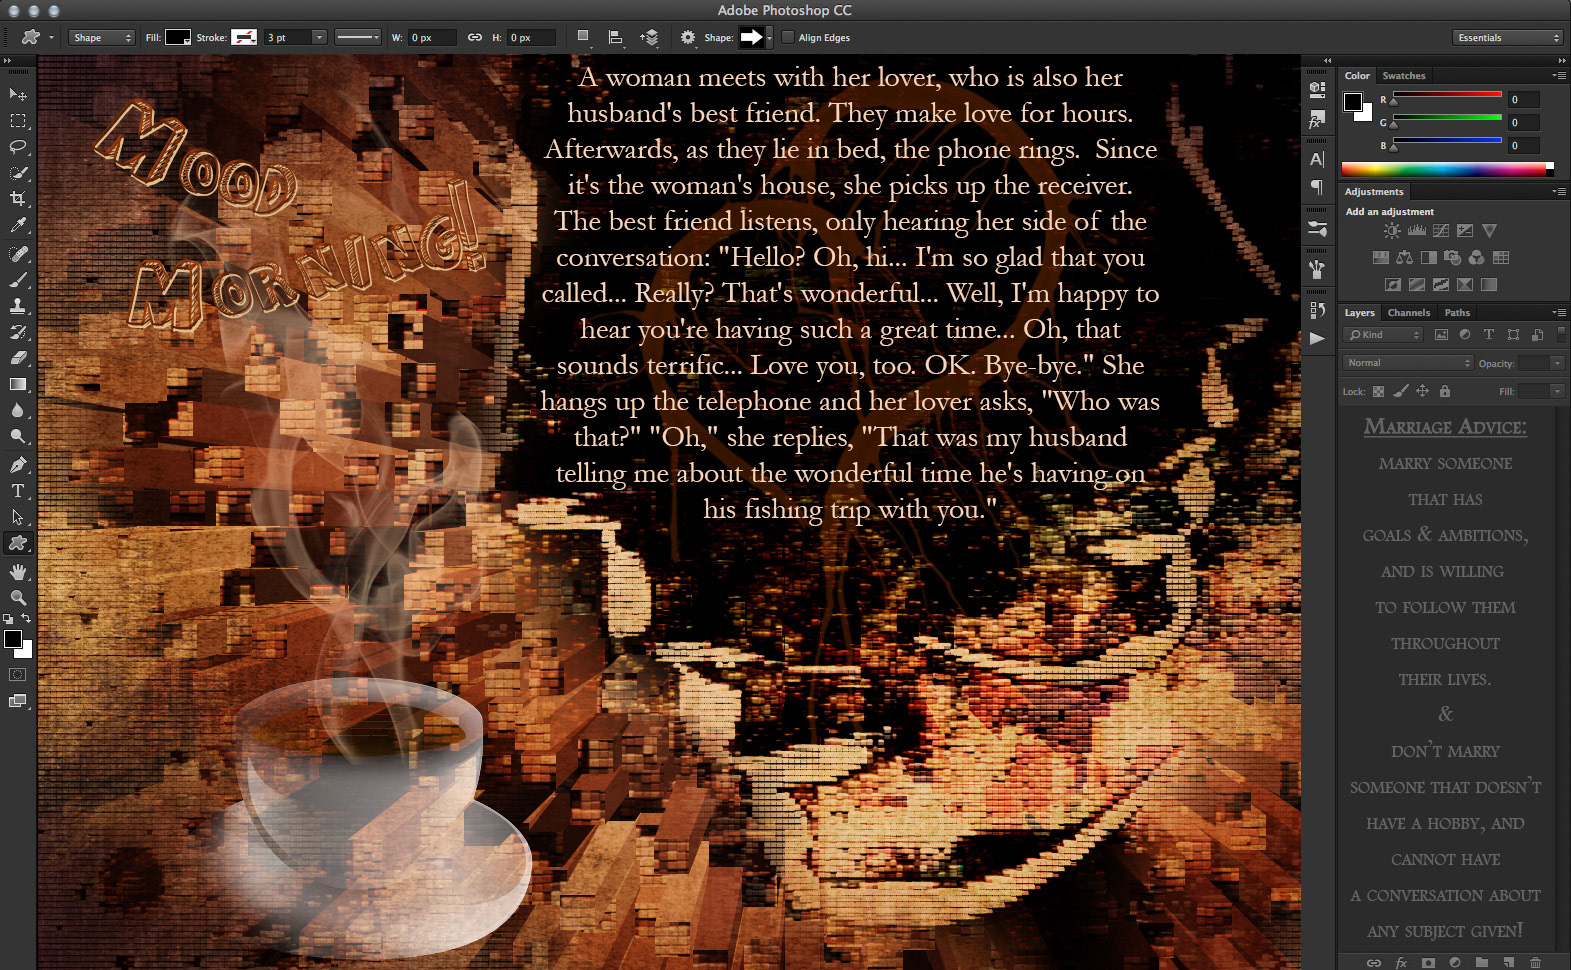The image size is (1571, 970).
Task: Add a Color Balance adjustment
Action: (1404, 258)
